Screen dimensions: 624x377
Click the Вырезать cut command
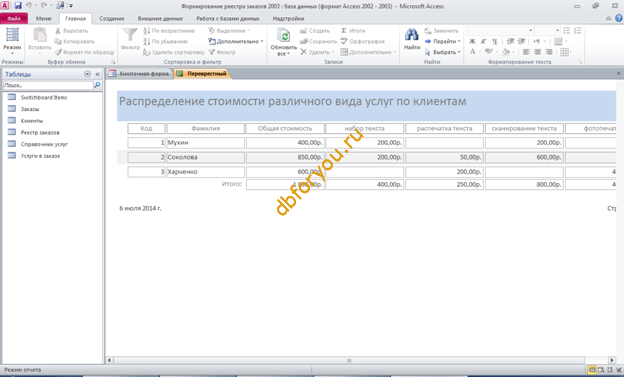72,31
